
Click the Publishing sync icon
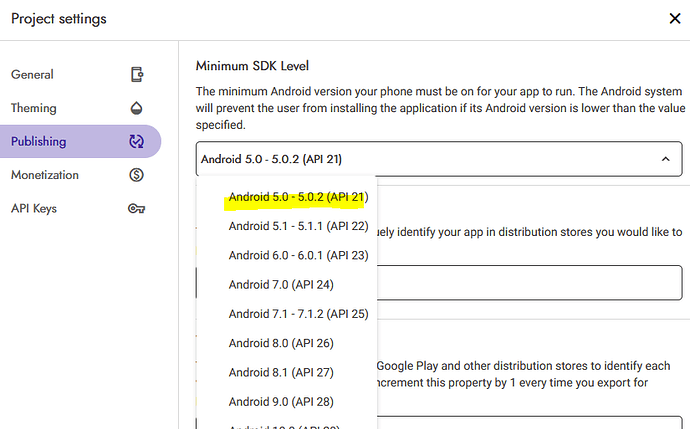point(137,142)
